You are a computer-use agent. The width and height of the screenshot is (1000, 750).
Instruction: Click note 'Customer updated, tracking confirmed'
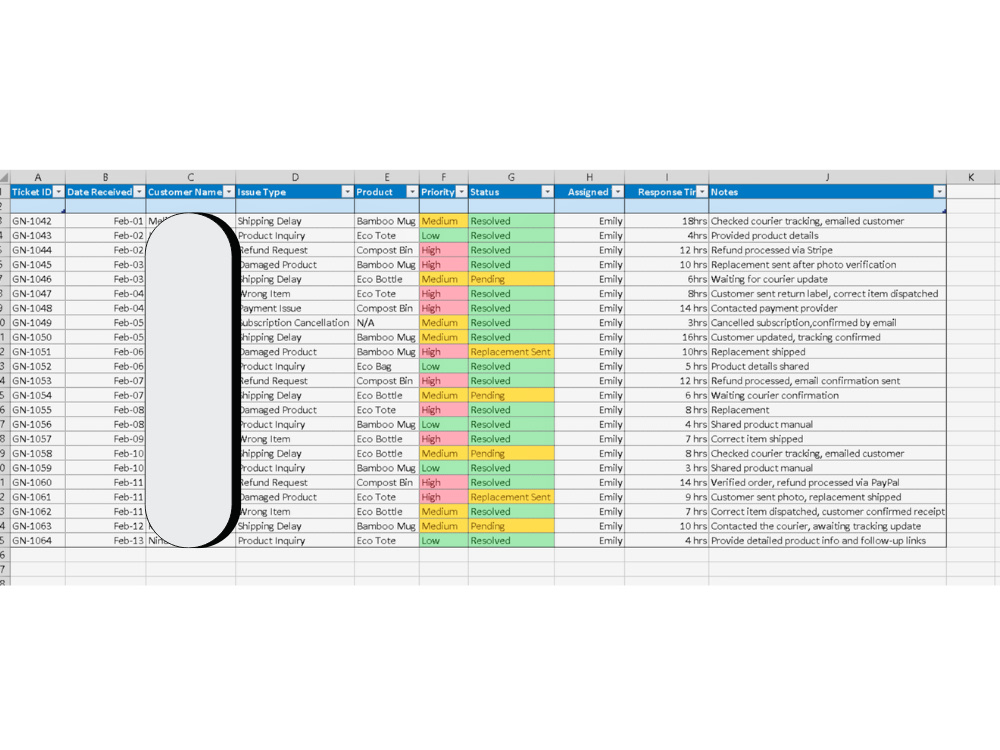pos(796,337)
